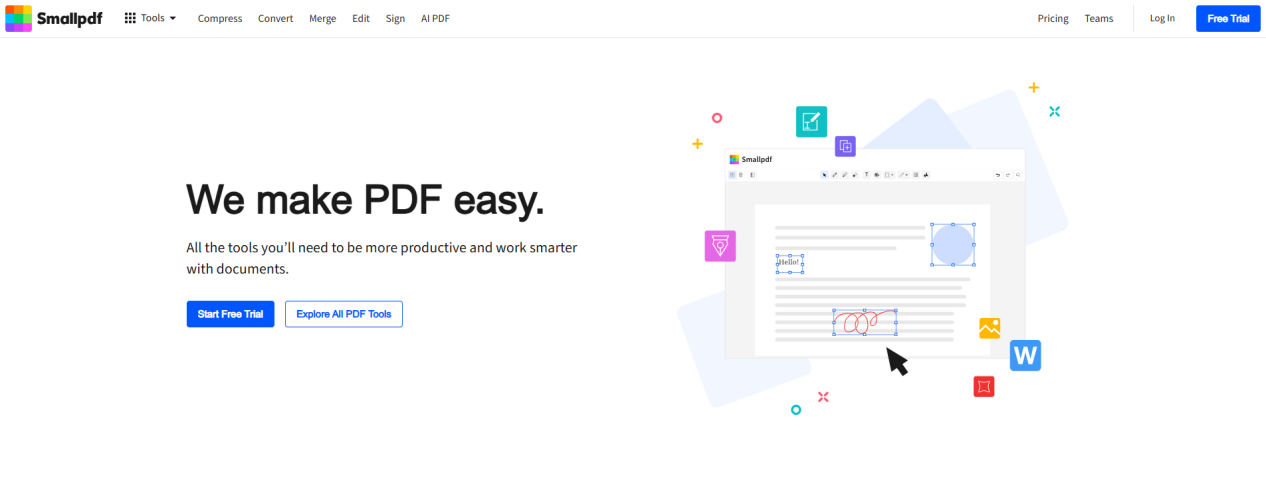Click the Log In link
The image size is (1266, 490).
1162,18
